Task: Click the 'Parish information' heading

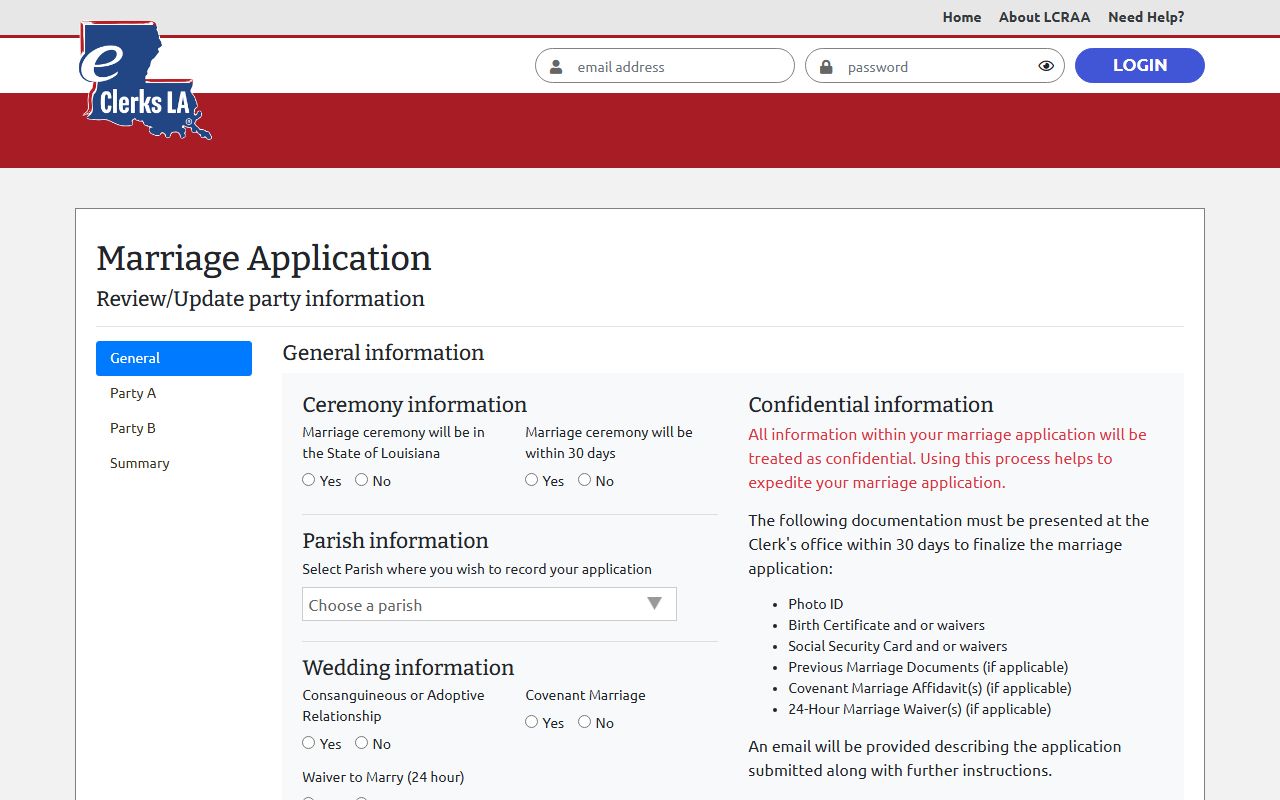Action: 396,541
